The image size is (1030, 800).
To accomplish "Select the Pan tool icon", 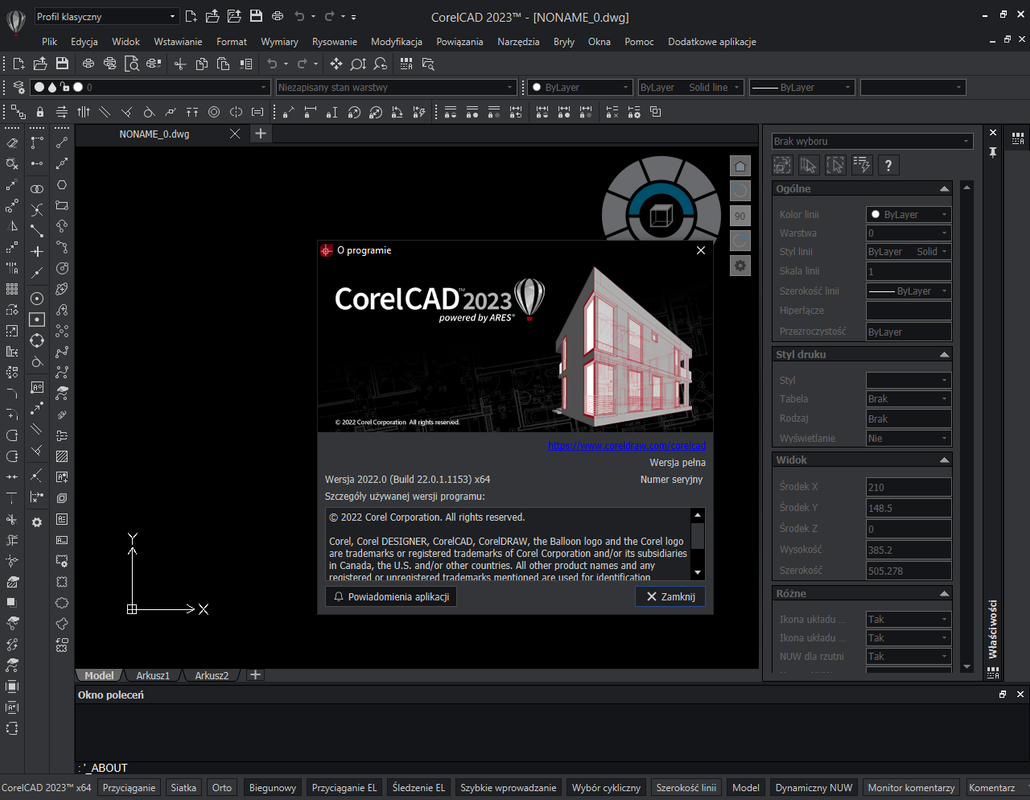I will [336, 64].
